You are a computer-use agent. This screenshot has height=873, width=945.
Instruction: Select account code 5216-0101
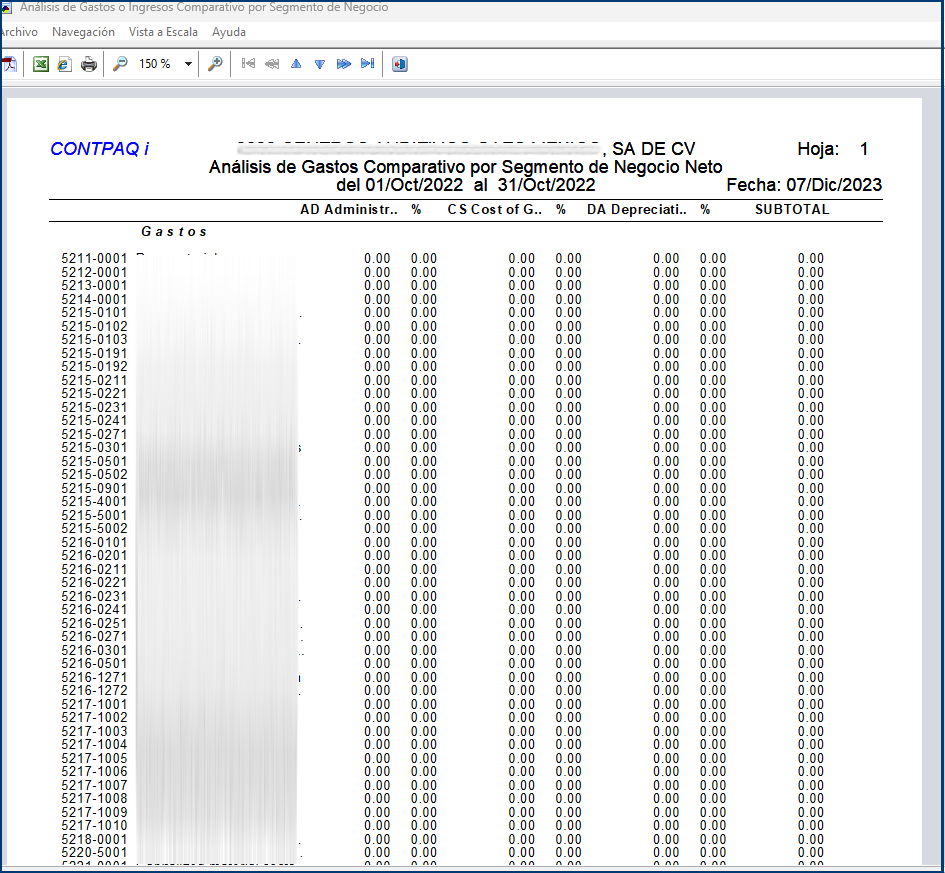[95, 542]
